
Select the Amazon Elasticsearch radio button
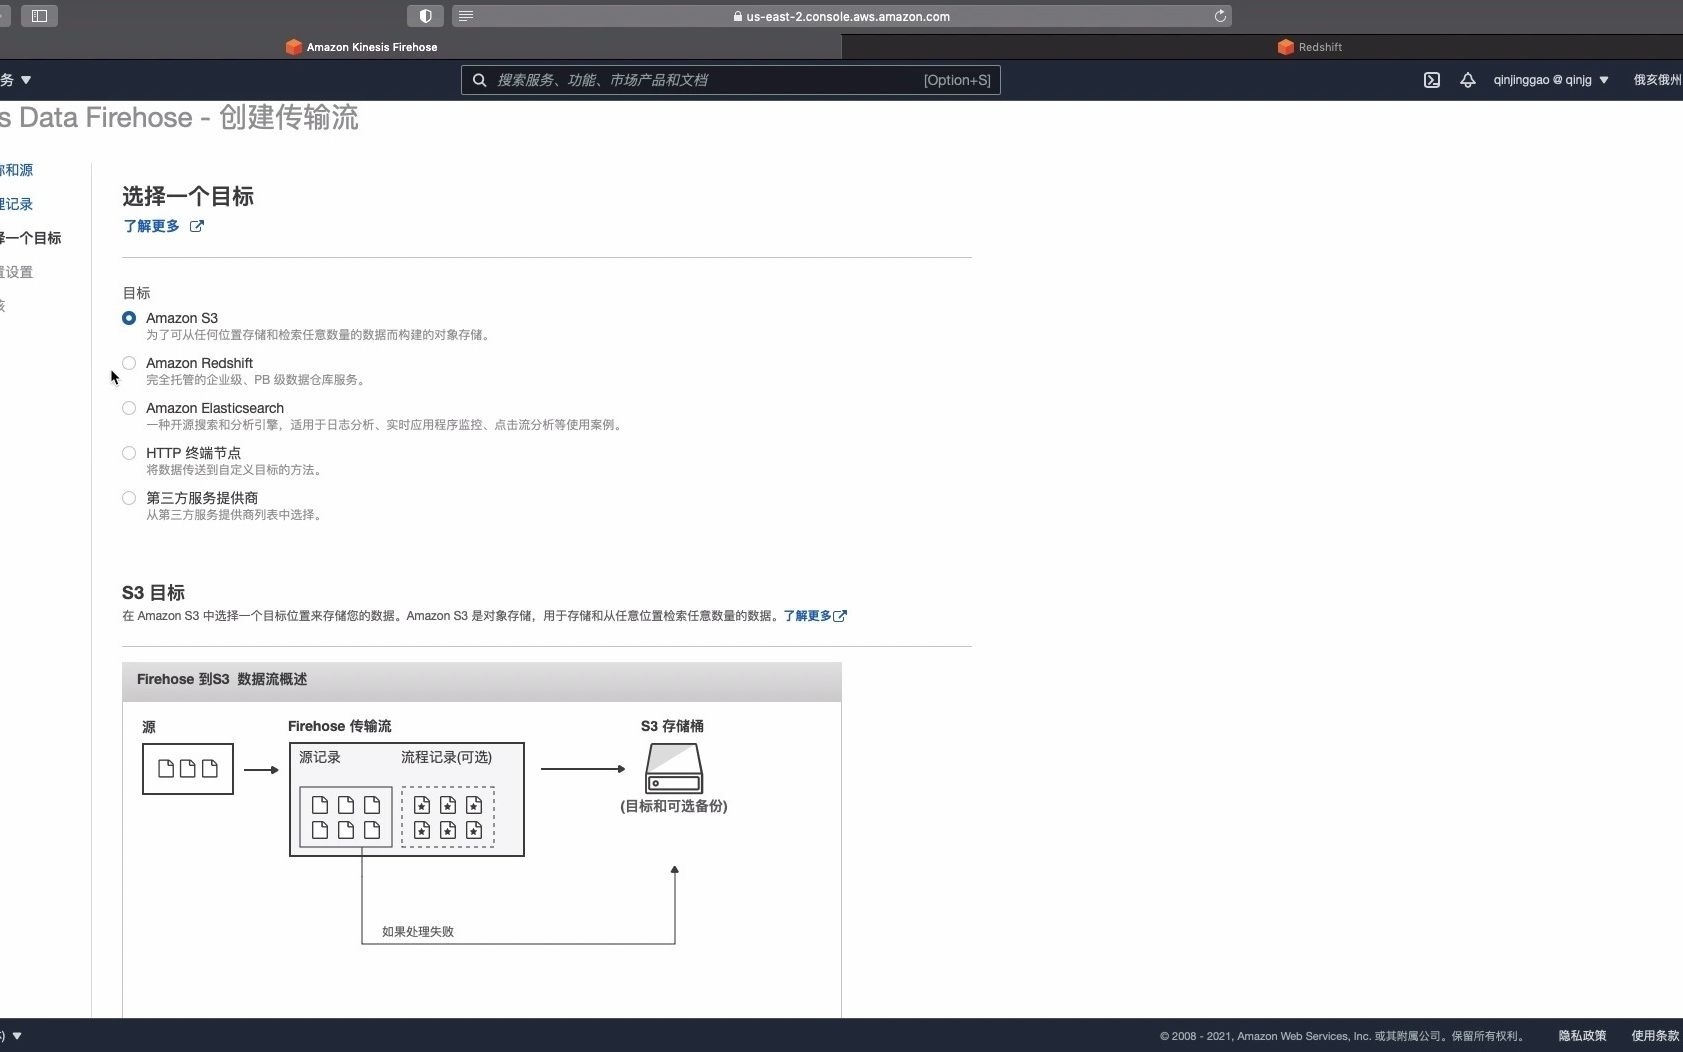(x=129, y=408)
